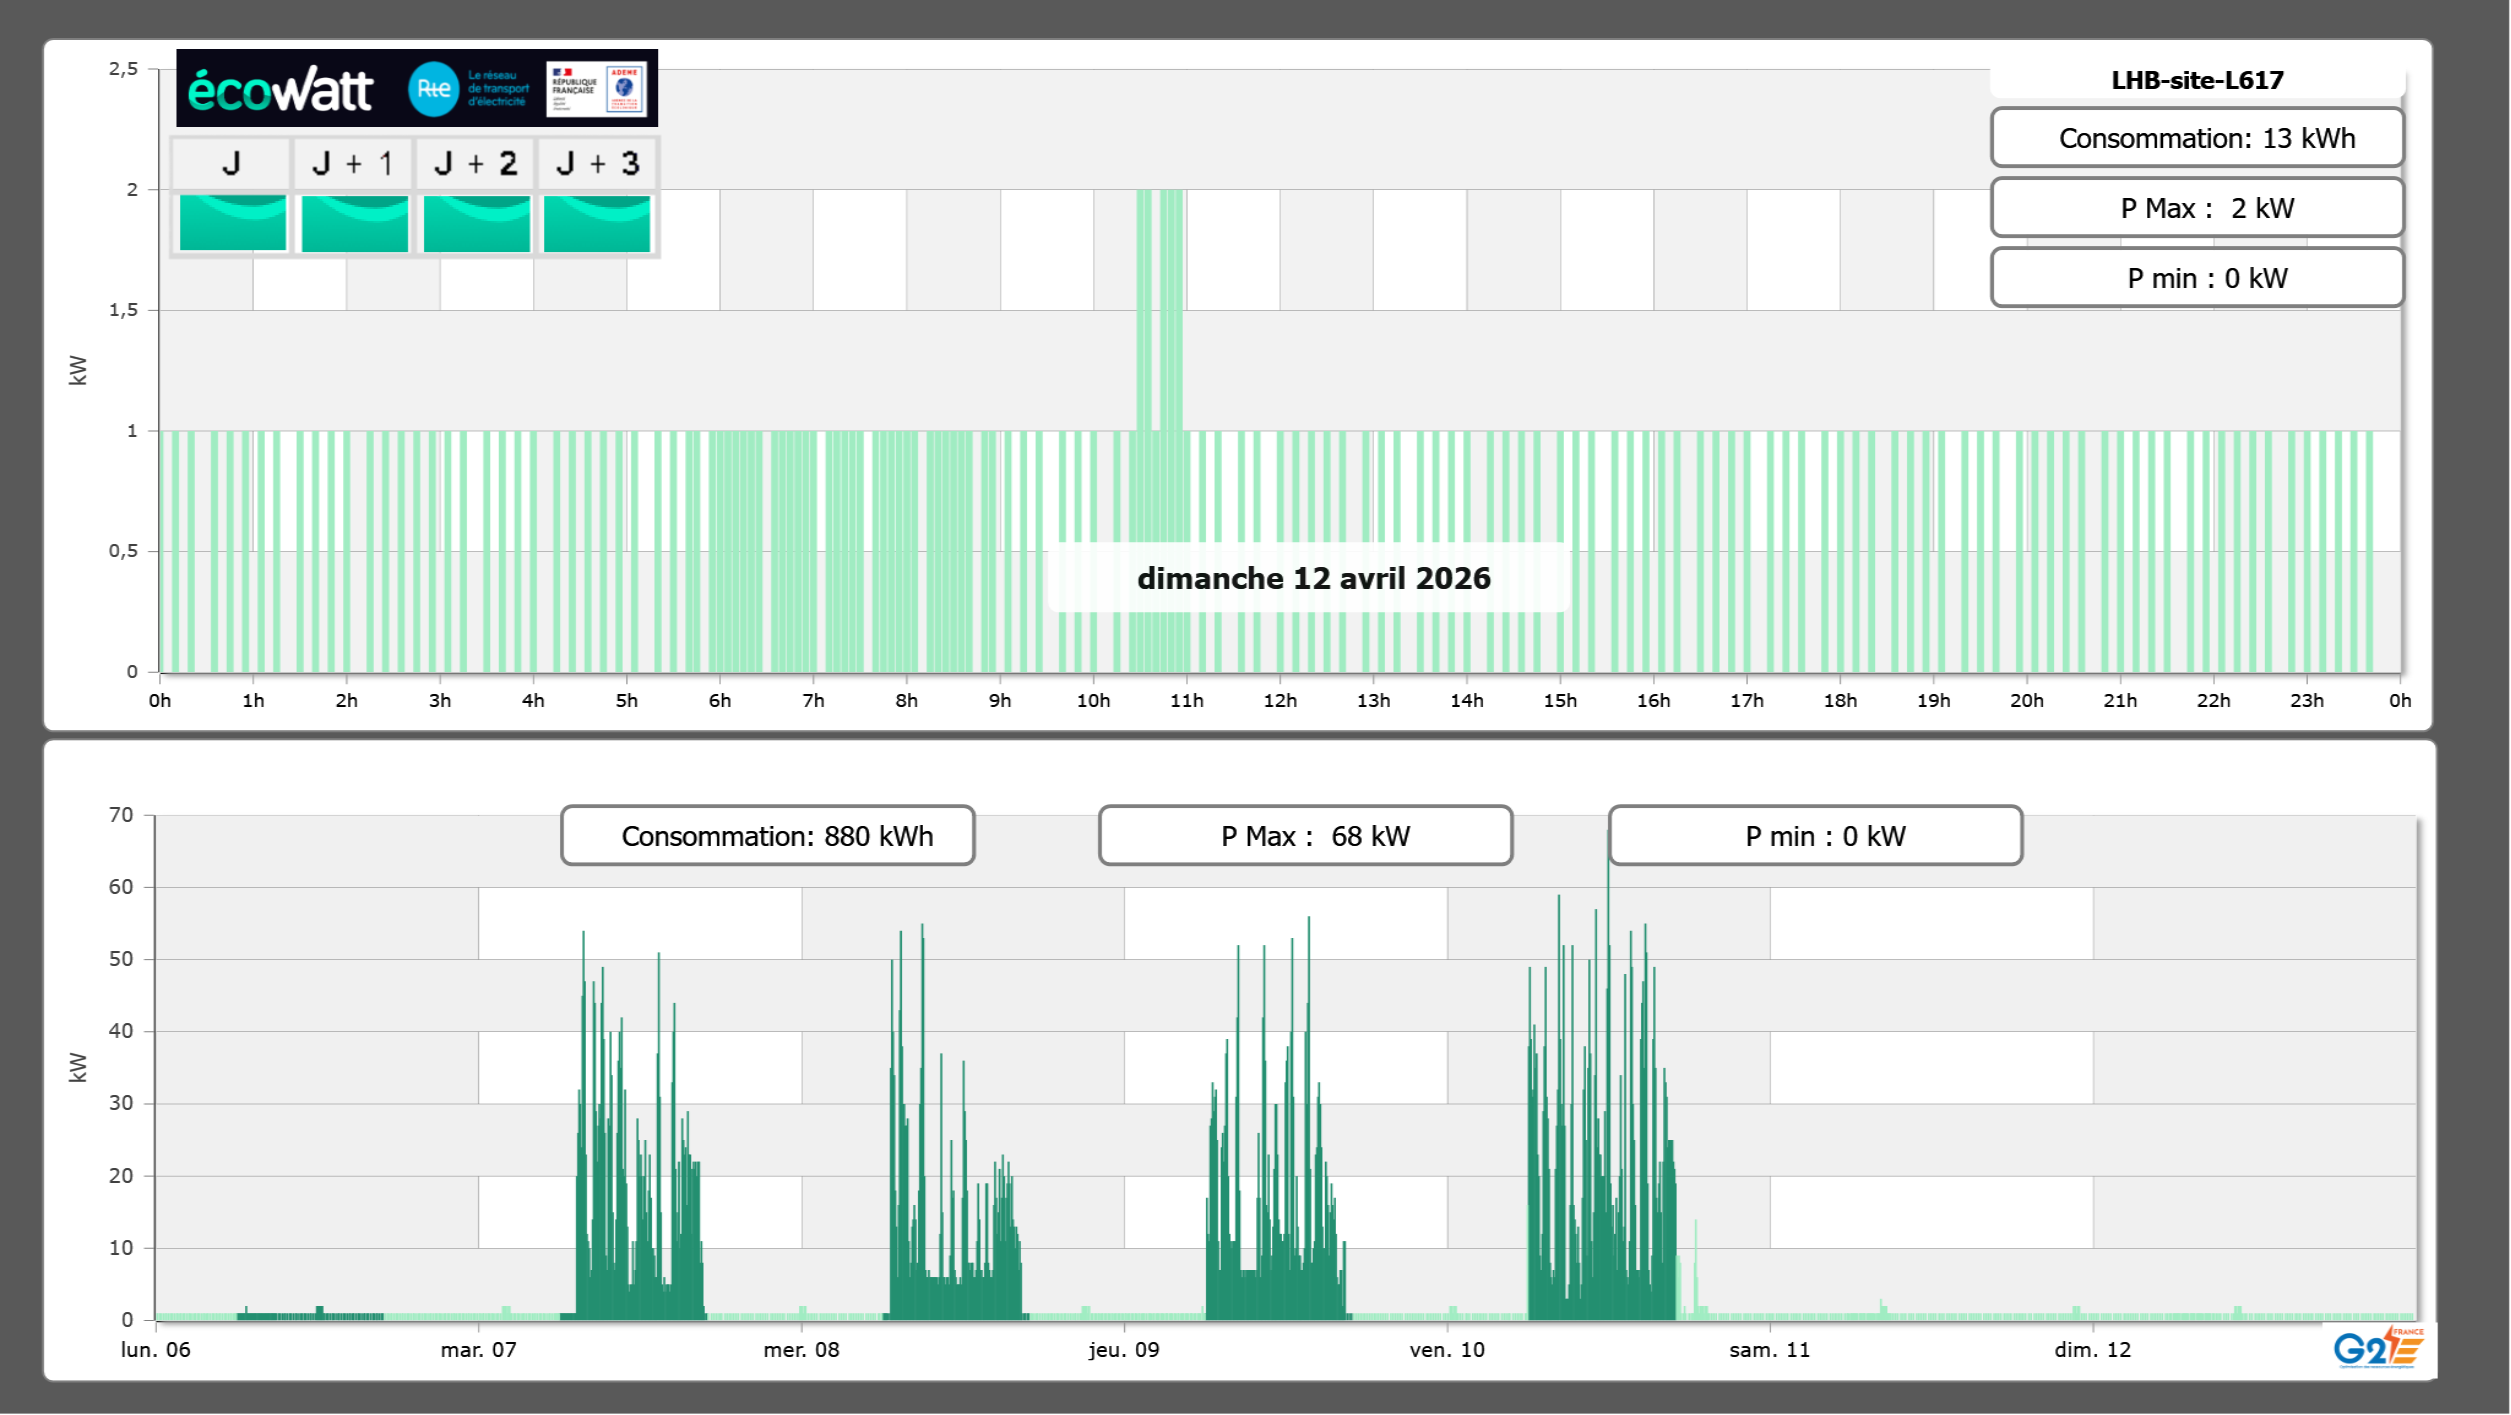Click the P Max : 68 kW box

(x=1304, y=836)
